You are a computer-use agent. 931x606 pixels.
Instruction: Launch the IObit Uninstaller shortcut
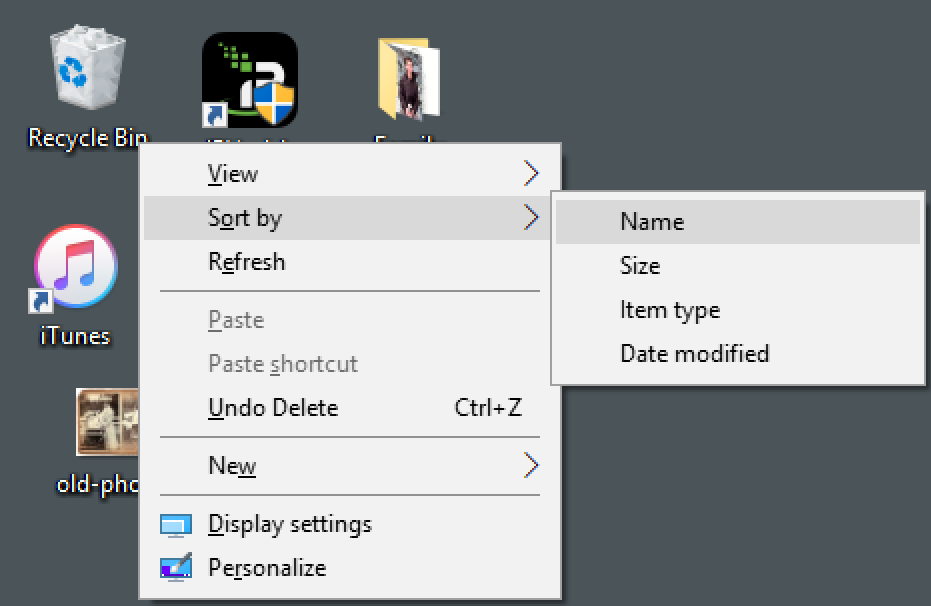(249, 80)
